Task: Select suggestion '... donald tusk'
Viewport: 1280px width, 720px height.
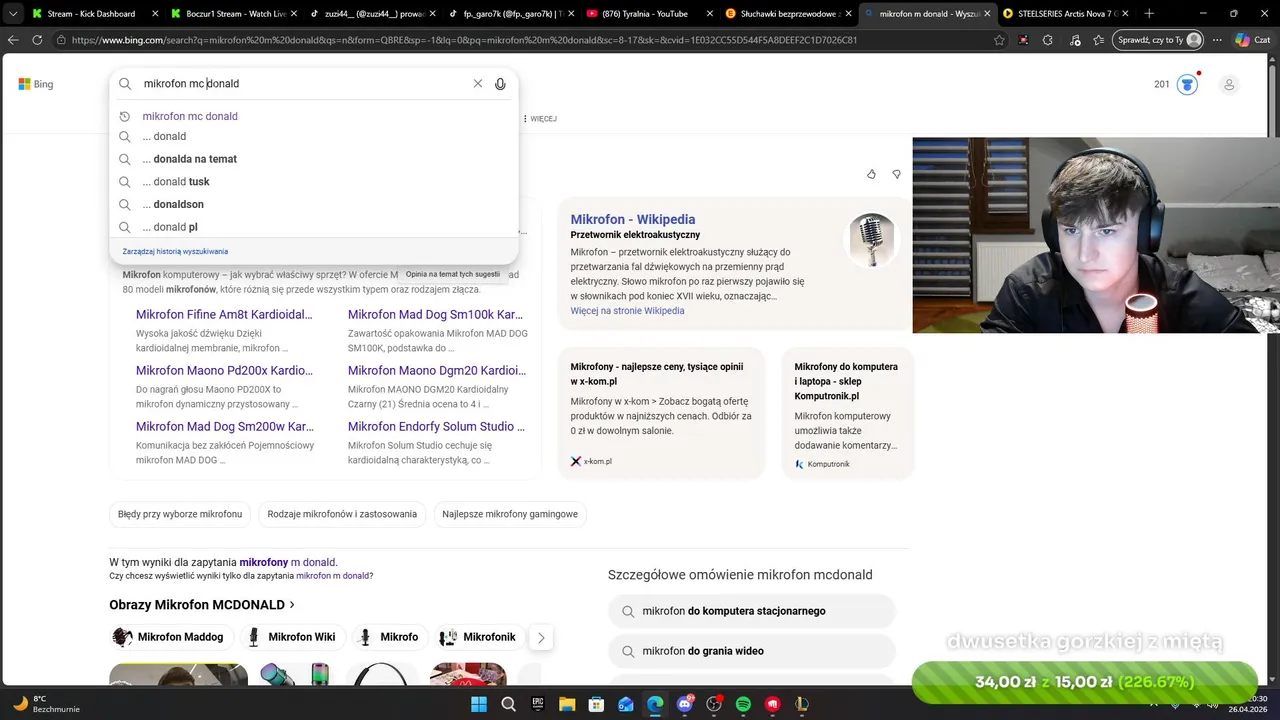Action: click(x=314, y=182)
